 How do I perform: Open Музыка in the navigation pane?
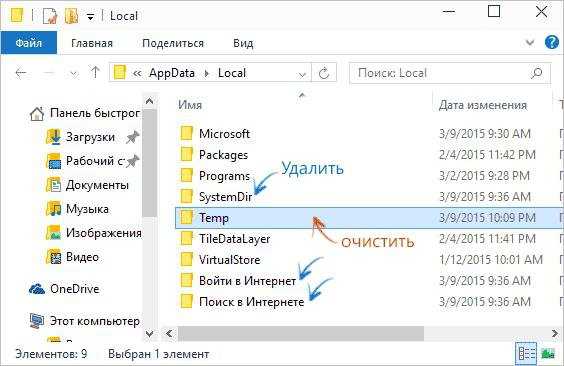[77, 209]
